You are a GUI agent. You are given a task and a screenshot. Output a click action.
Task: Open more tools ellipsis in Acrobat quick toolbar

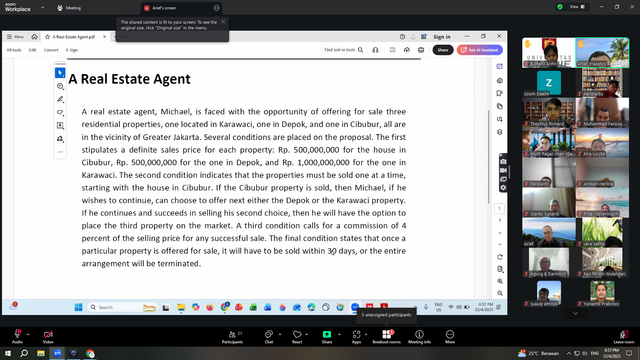pyautogui.click(x=60, y=152)
